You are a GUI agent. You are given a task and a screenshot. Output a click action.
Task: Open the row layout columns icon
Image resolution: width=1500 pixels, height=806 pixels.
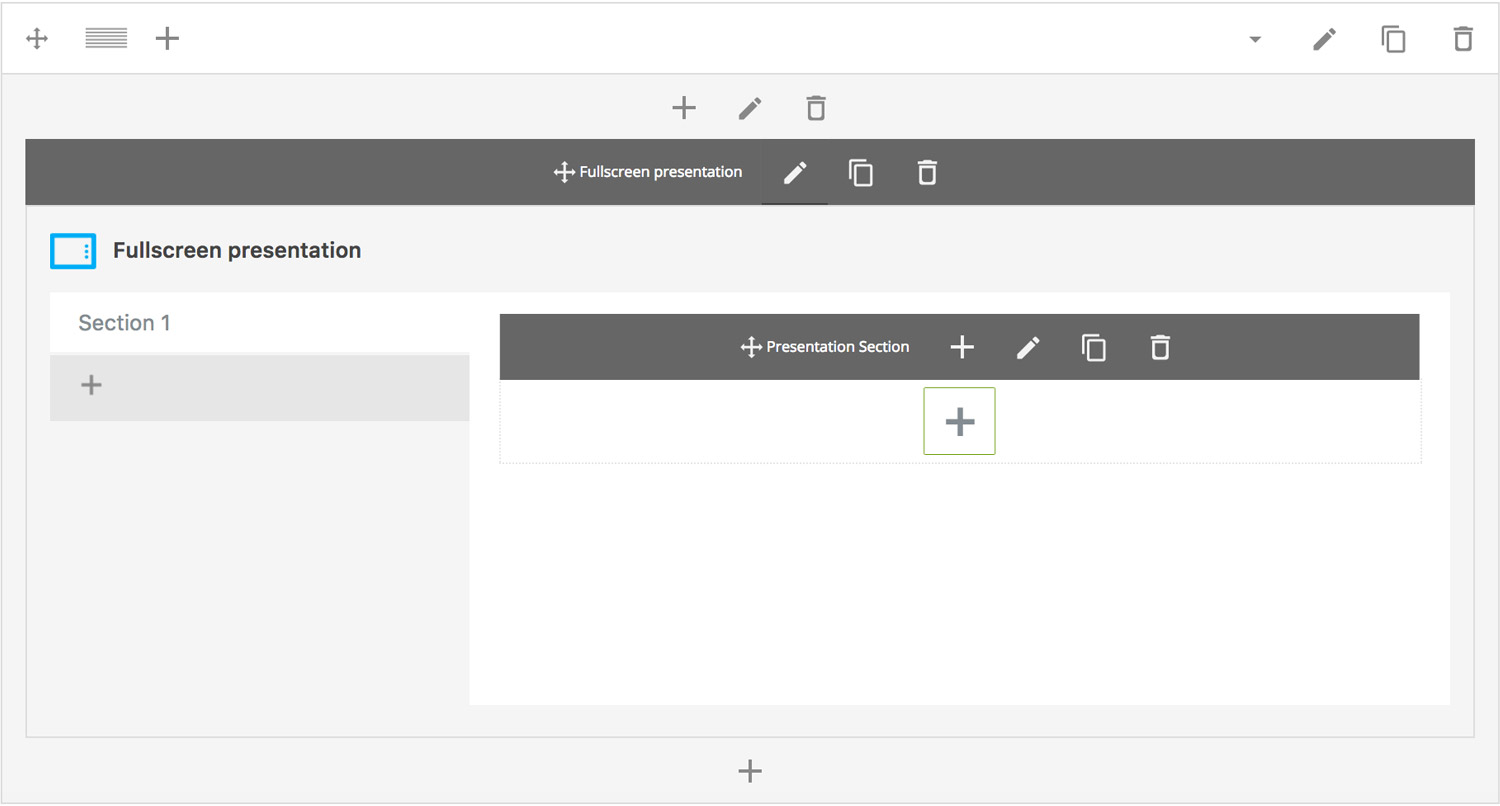(106, 39)
